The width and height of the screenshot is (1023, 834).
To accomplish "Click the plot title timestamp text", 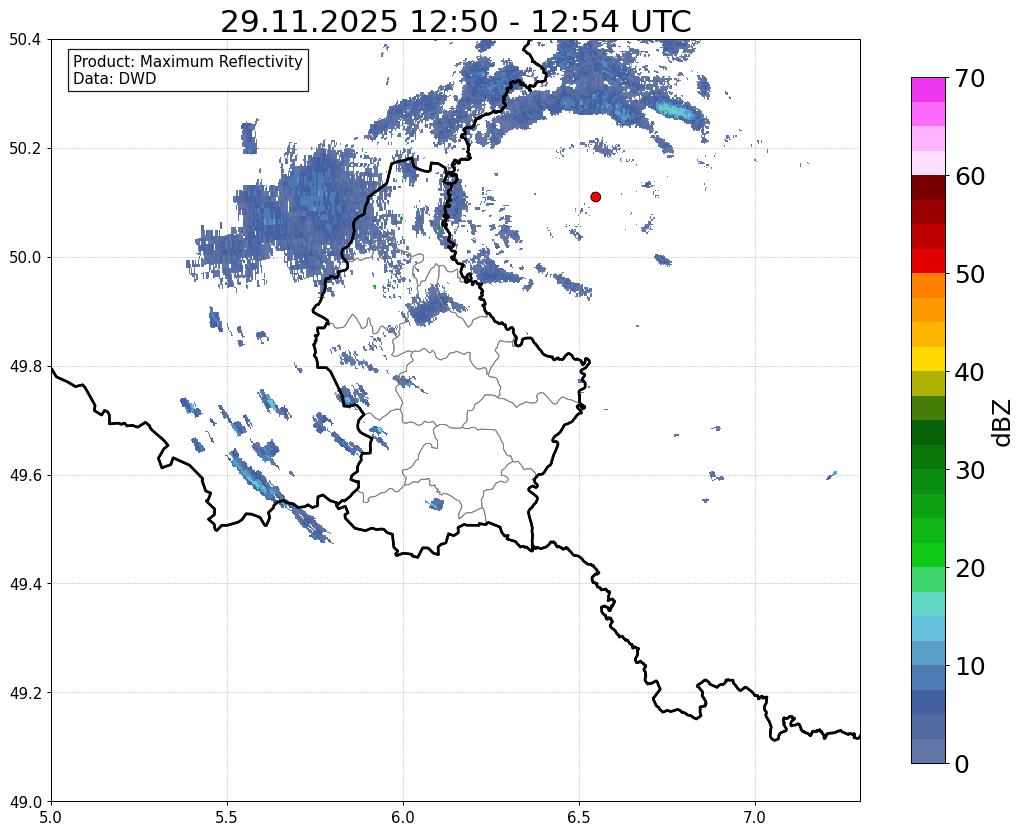I will coord(455,22).
